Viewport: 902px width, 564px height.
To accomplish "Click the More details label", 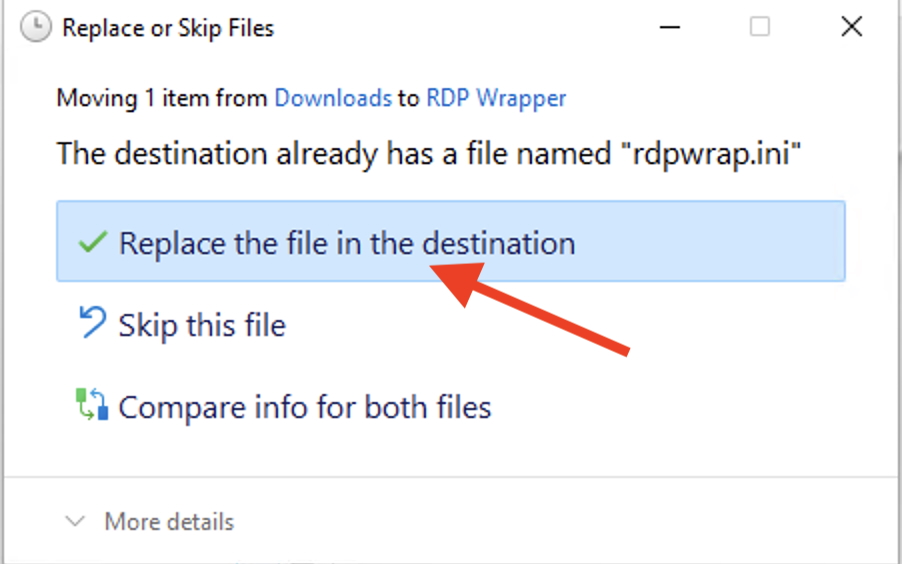I will (169, 522).
